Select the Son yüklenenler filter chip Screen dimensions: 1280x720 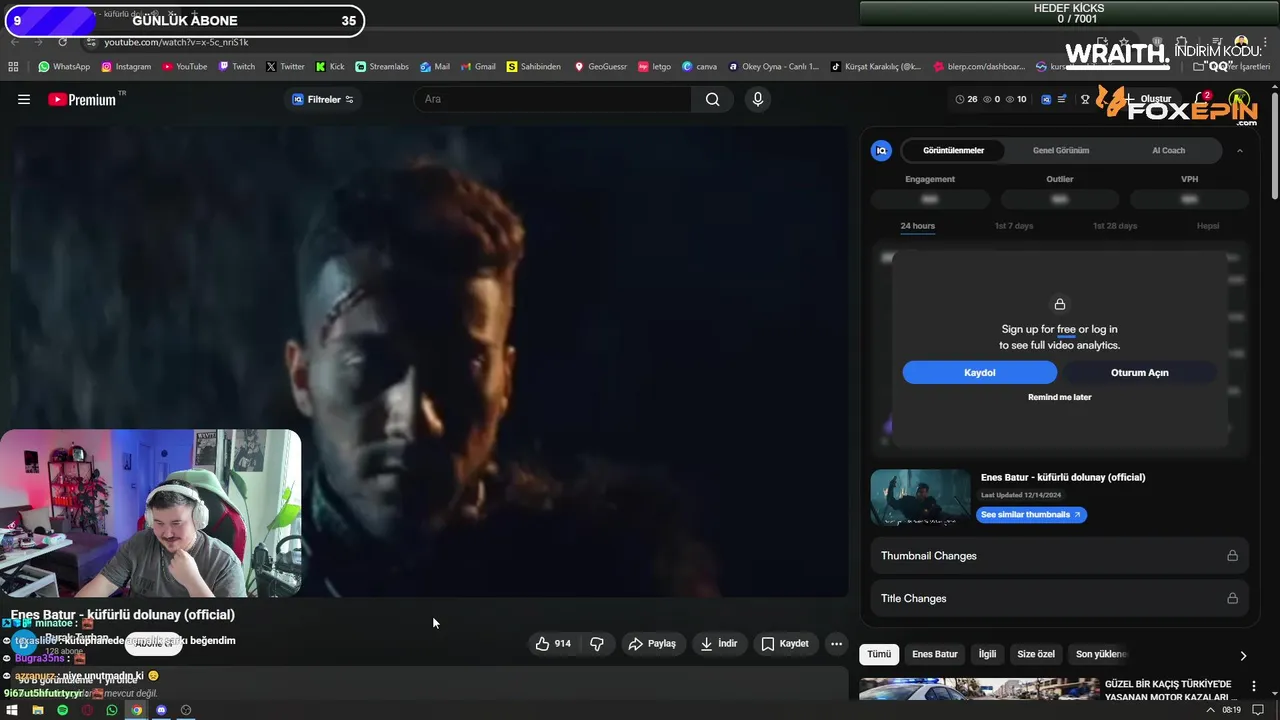pos(1101,654)
